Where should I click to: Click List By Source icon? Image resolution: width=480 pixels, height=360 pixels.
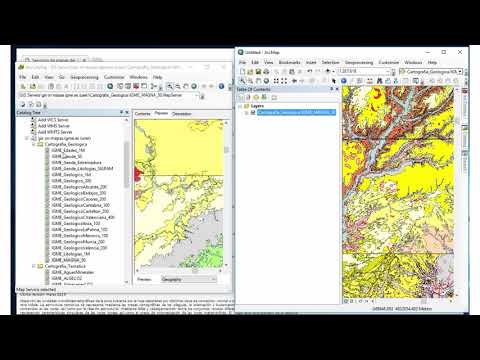click(x=248, y=97)
